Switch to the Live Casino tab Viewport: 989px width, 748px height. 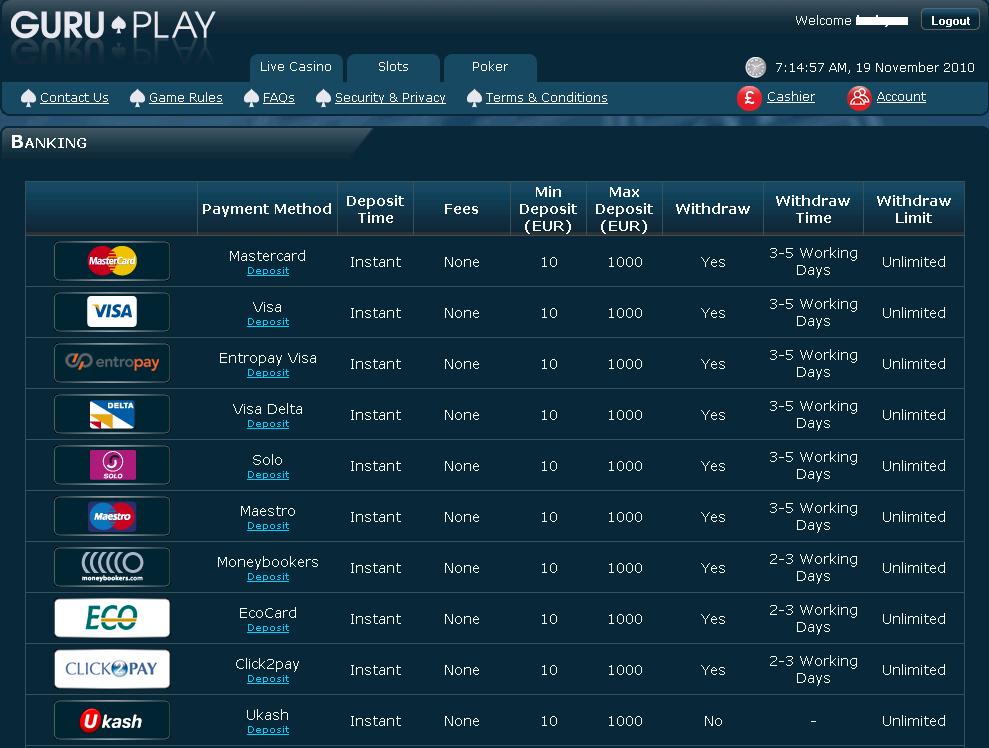(x=295, y=67)
